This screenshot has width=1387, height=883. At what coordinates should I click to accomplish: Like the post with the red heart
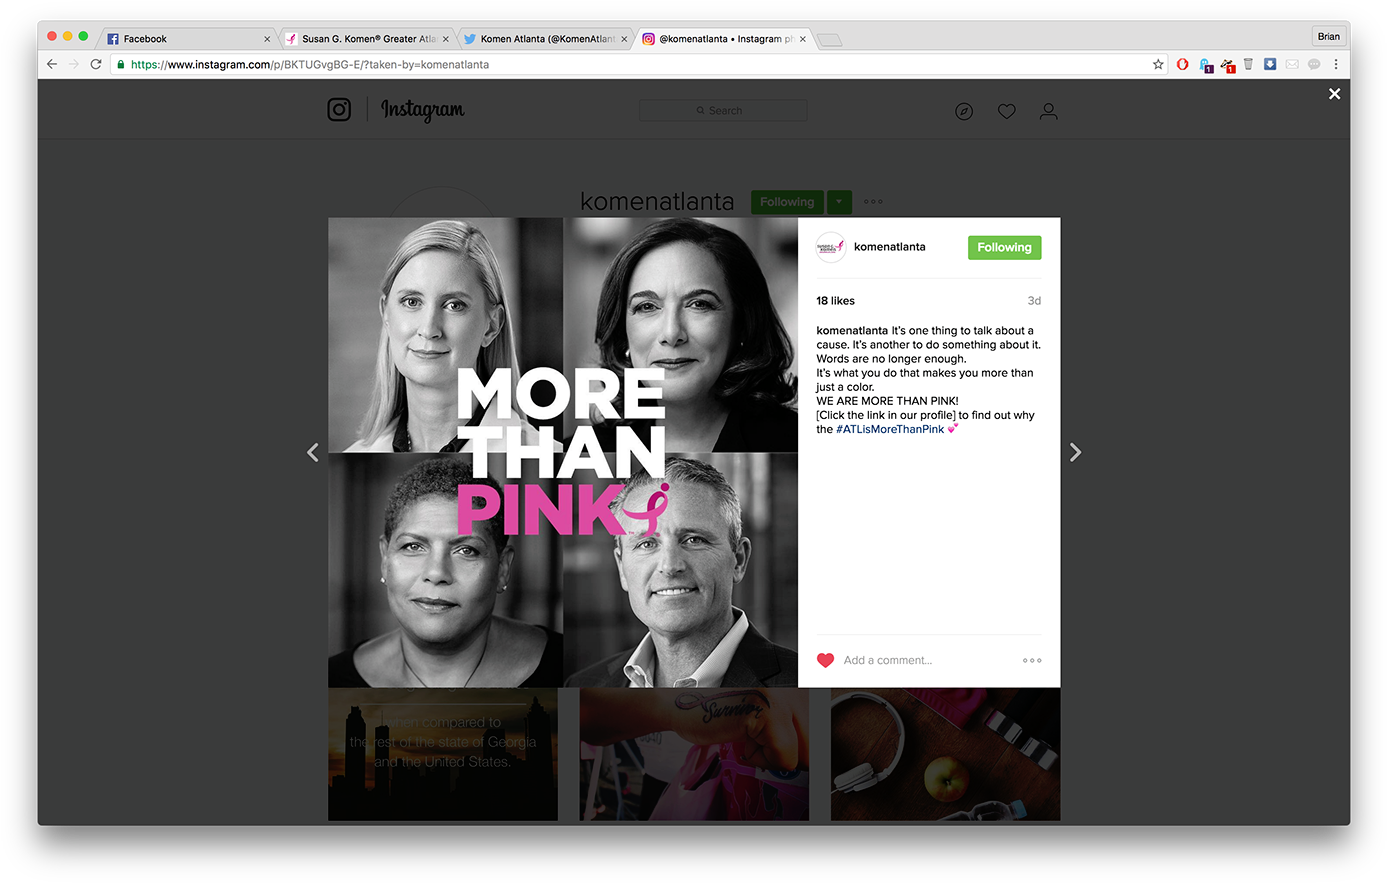click(825, 660)
